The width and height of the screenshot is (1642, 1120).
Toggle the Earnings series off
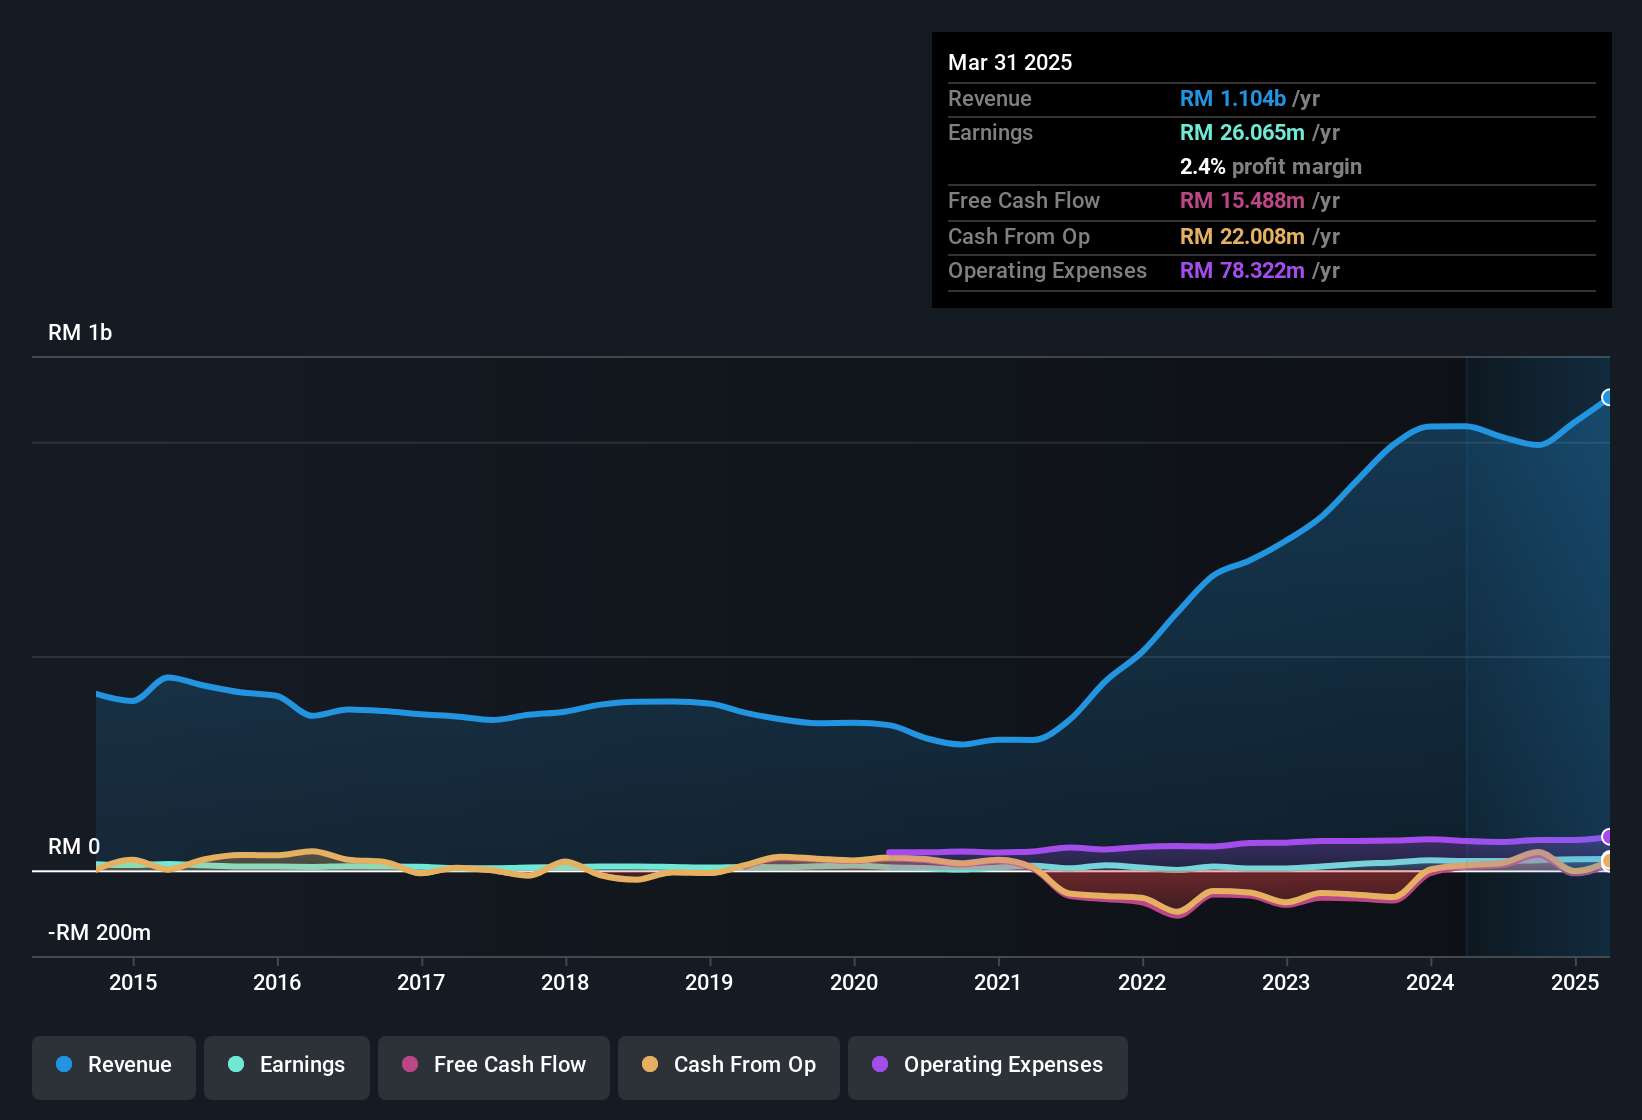pyautogui.click(x=287, y=1065)
